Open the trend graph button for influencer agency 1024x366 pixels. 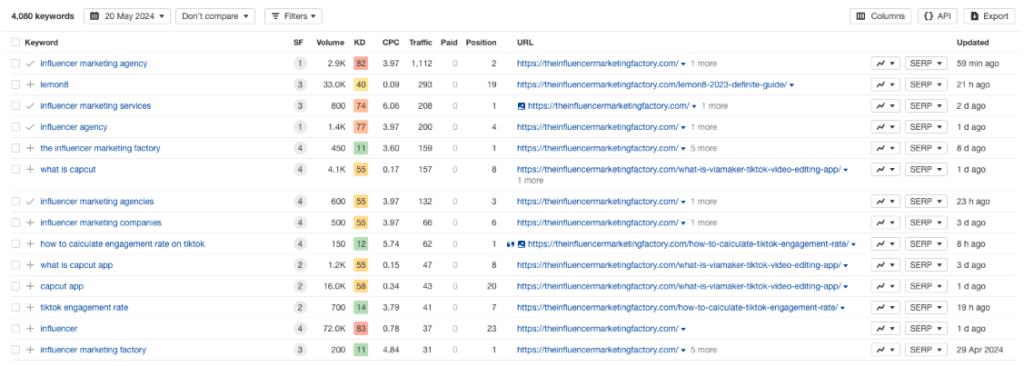[885, 127]
